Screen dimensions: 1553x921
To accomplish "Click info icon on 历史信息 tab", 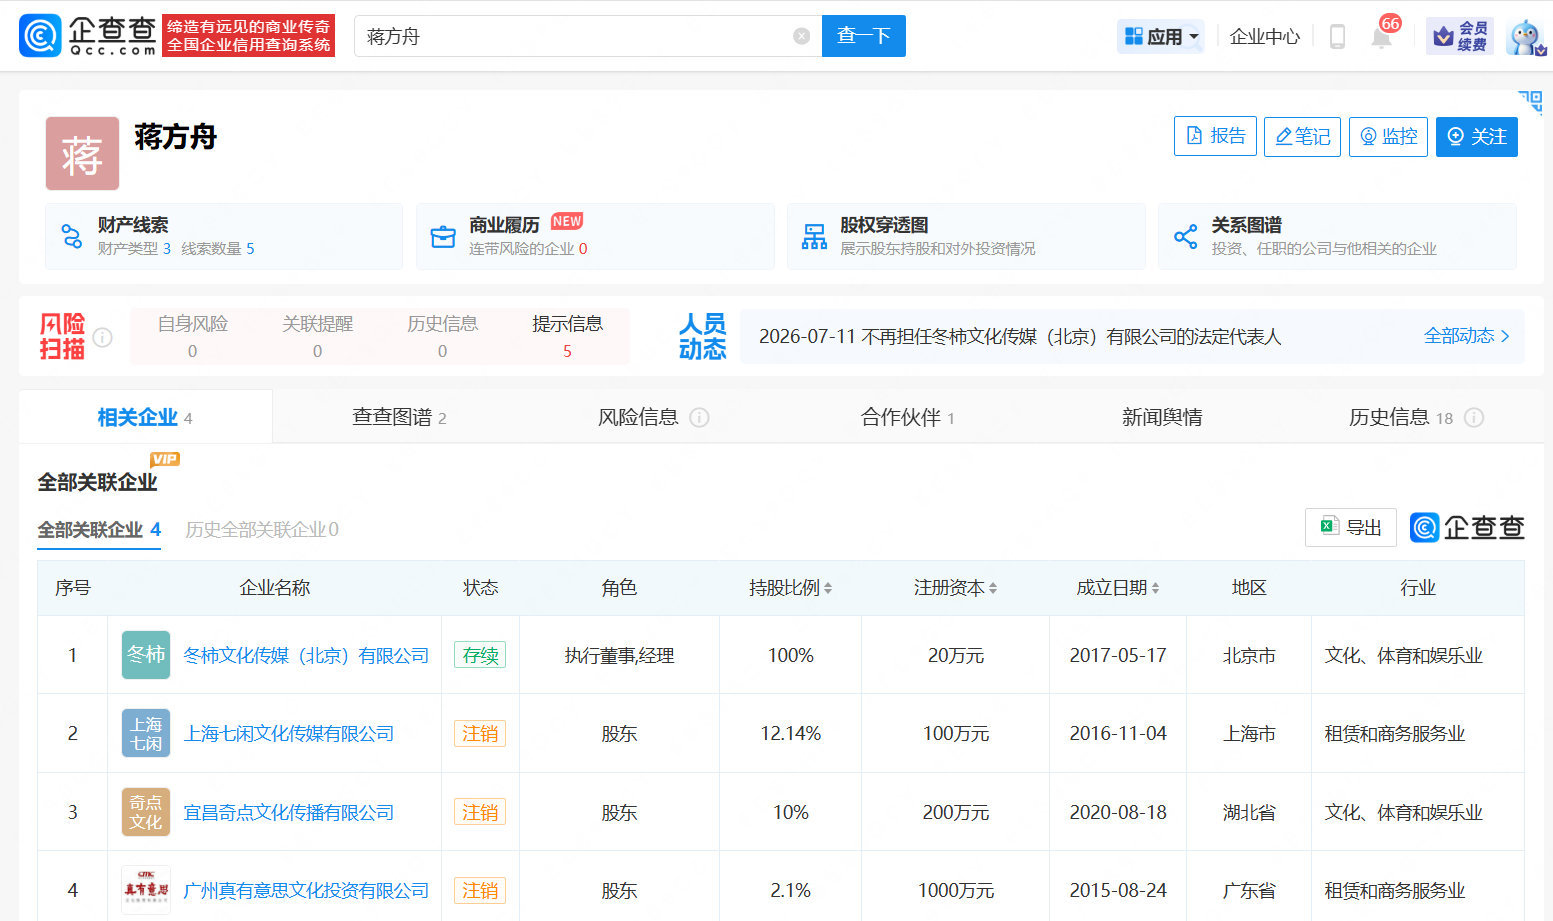I will coord(1473,417).
